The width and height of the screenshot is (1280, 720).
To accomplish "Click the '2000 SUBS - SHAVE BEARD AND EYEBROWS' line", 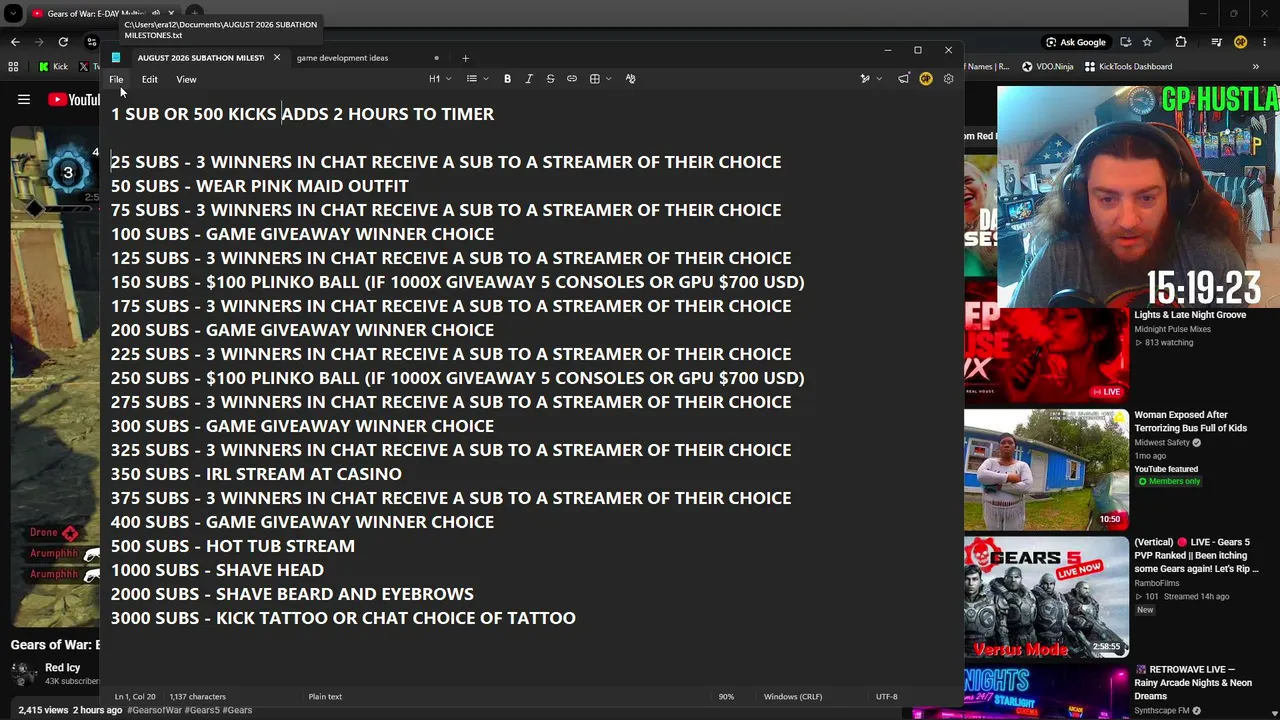I will [x=292, y=594].
